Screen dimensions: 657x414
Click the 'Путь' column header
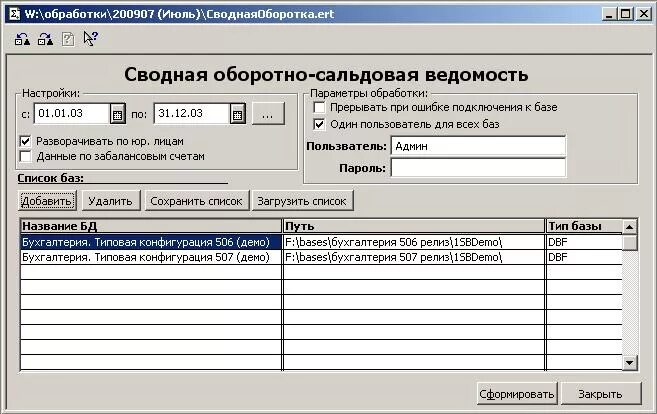coord(414,226)
